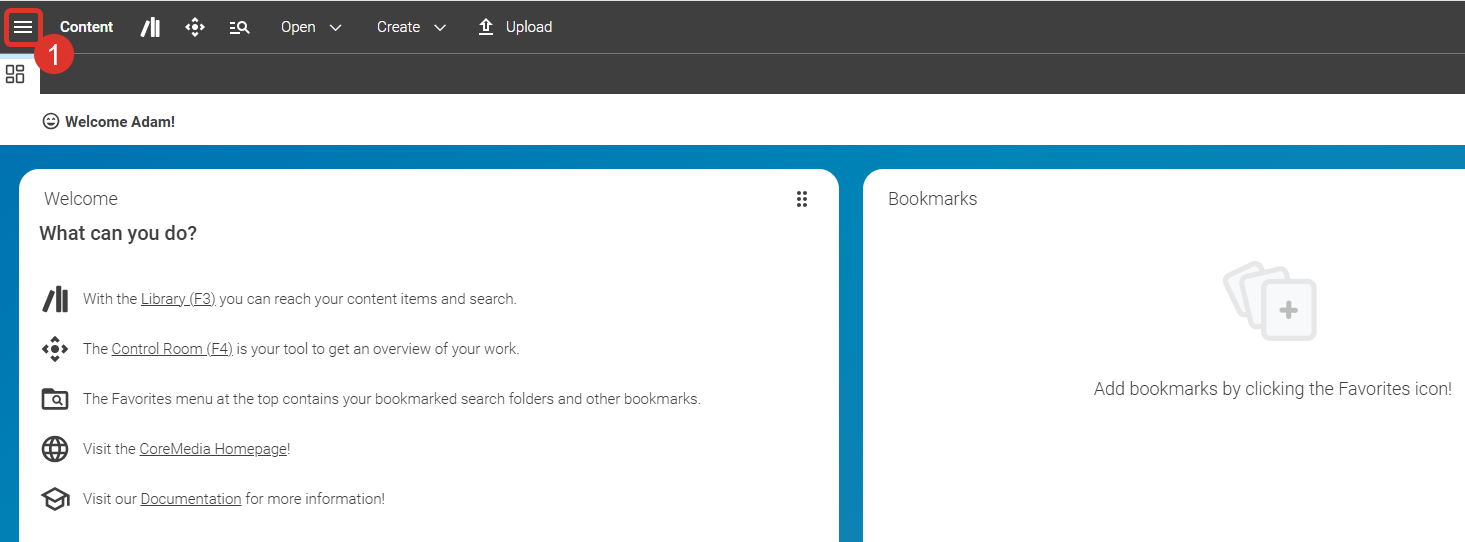
Task: Click the Control Room icon in Welcome widget
Action: click(55, 349)
